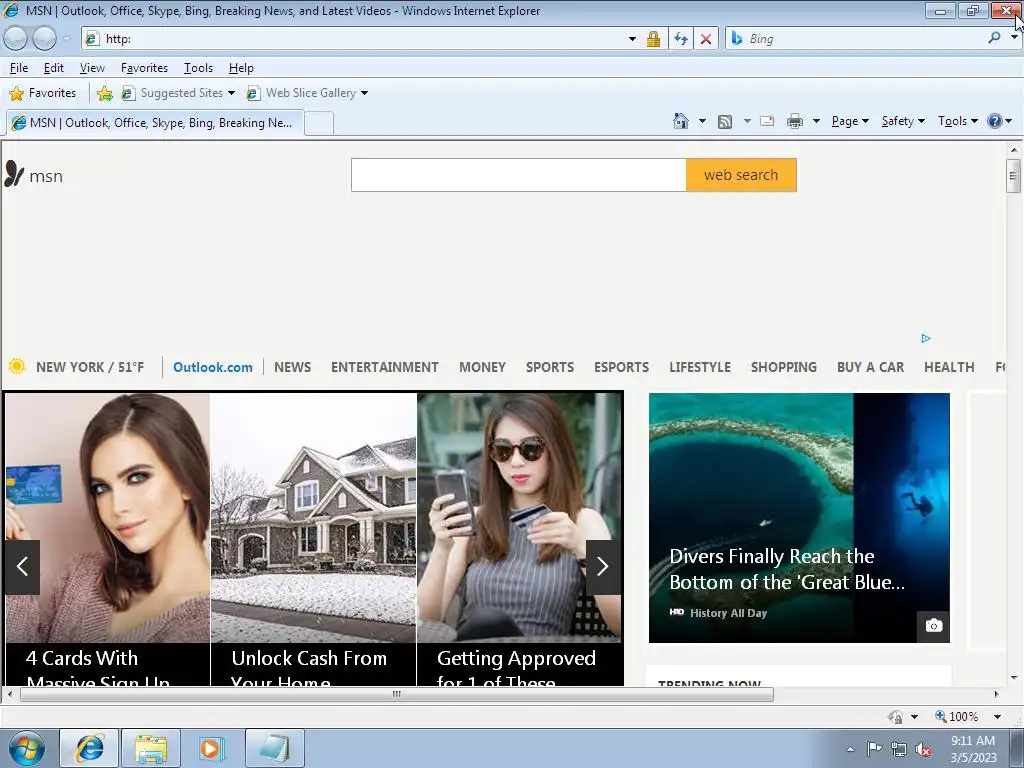
Task: Select the MSN browser tab
Action: click(x=155, y=123)
